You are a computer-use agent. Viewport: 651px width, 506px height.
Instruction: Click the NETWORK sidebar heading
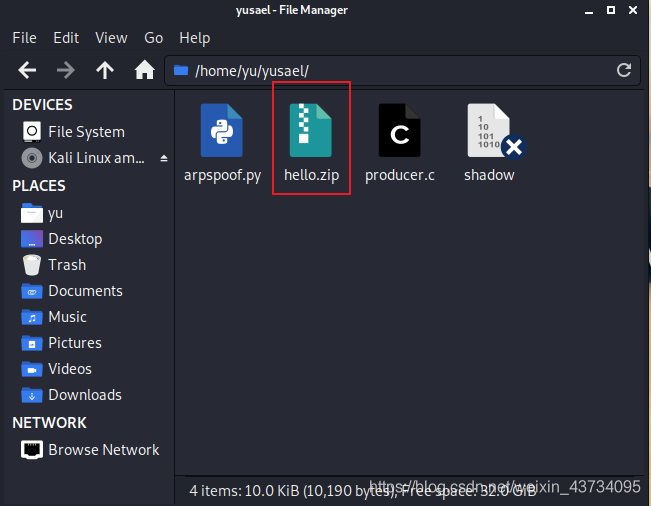click(49, 423)
